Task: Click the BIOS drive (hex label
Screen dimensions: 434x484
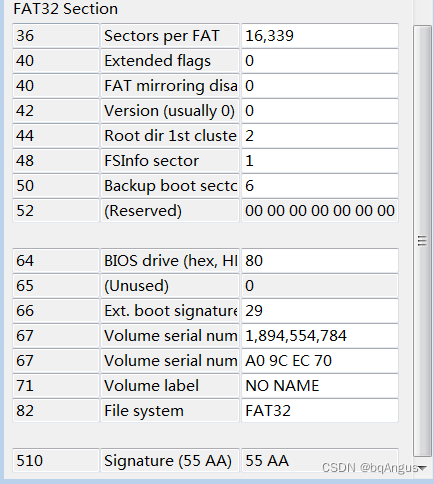Action: pos(170,261)
